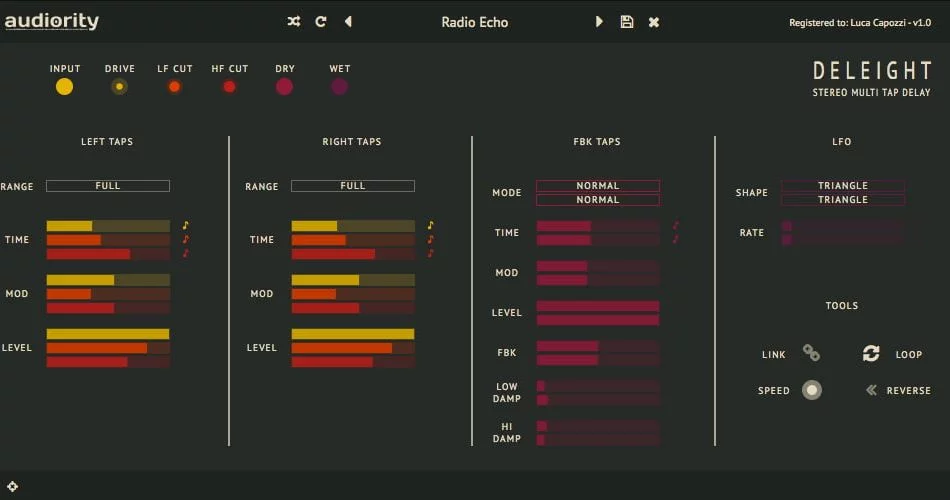Delete preset using the X icon
The width and height of the screenshot is (950, 500).
pyautogui.click(x=654, y=22)
